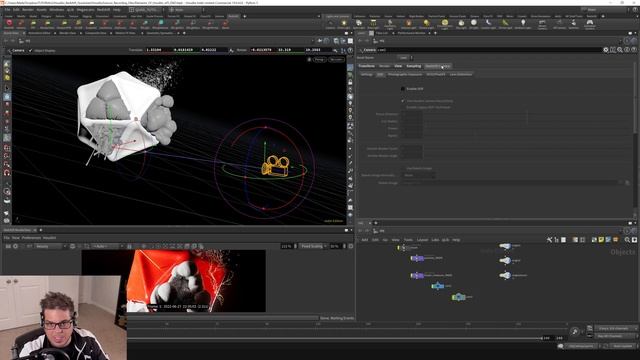Click the Redshift ROP red circle shelf icon
The height and width of the screenshot is (360, 640).
(9, 24)
